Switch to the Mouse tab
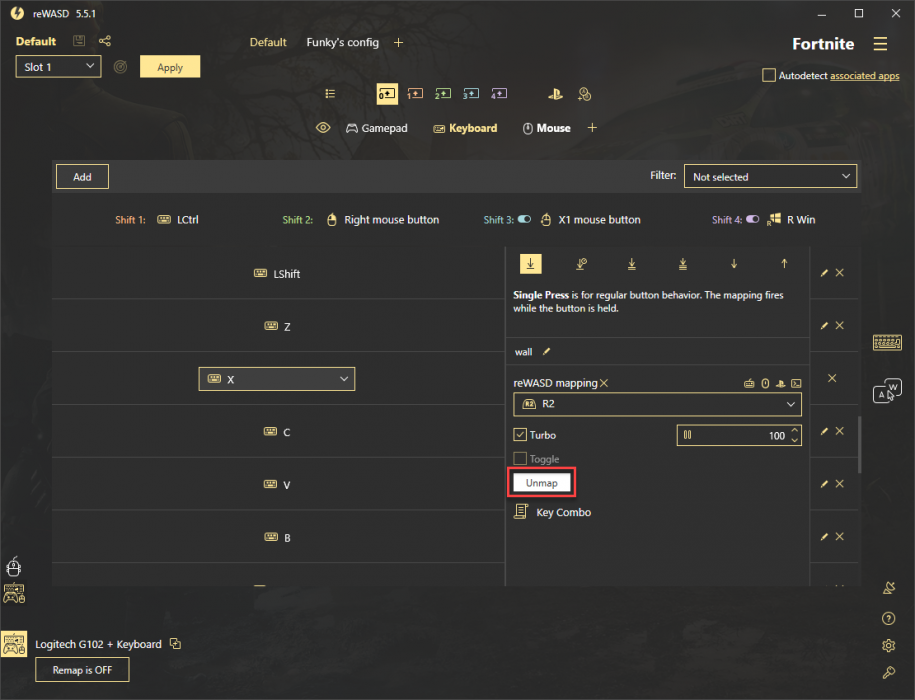 point(546,128)
